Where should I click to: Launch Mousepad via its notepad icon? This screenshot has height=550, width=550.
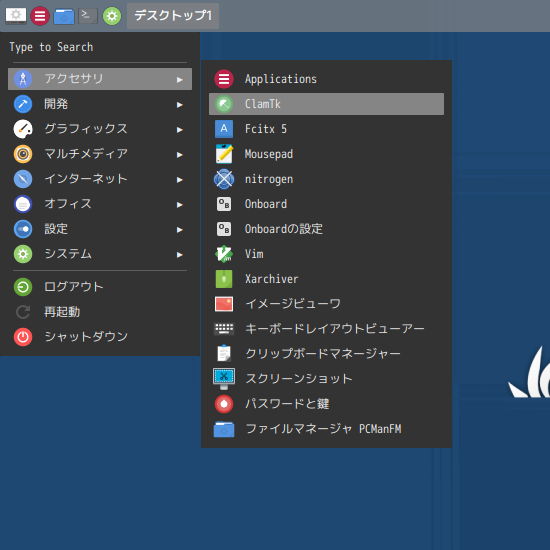point(224,154)
